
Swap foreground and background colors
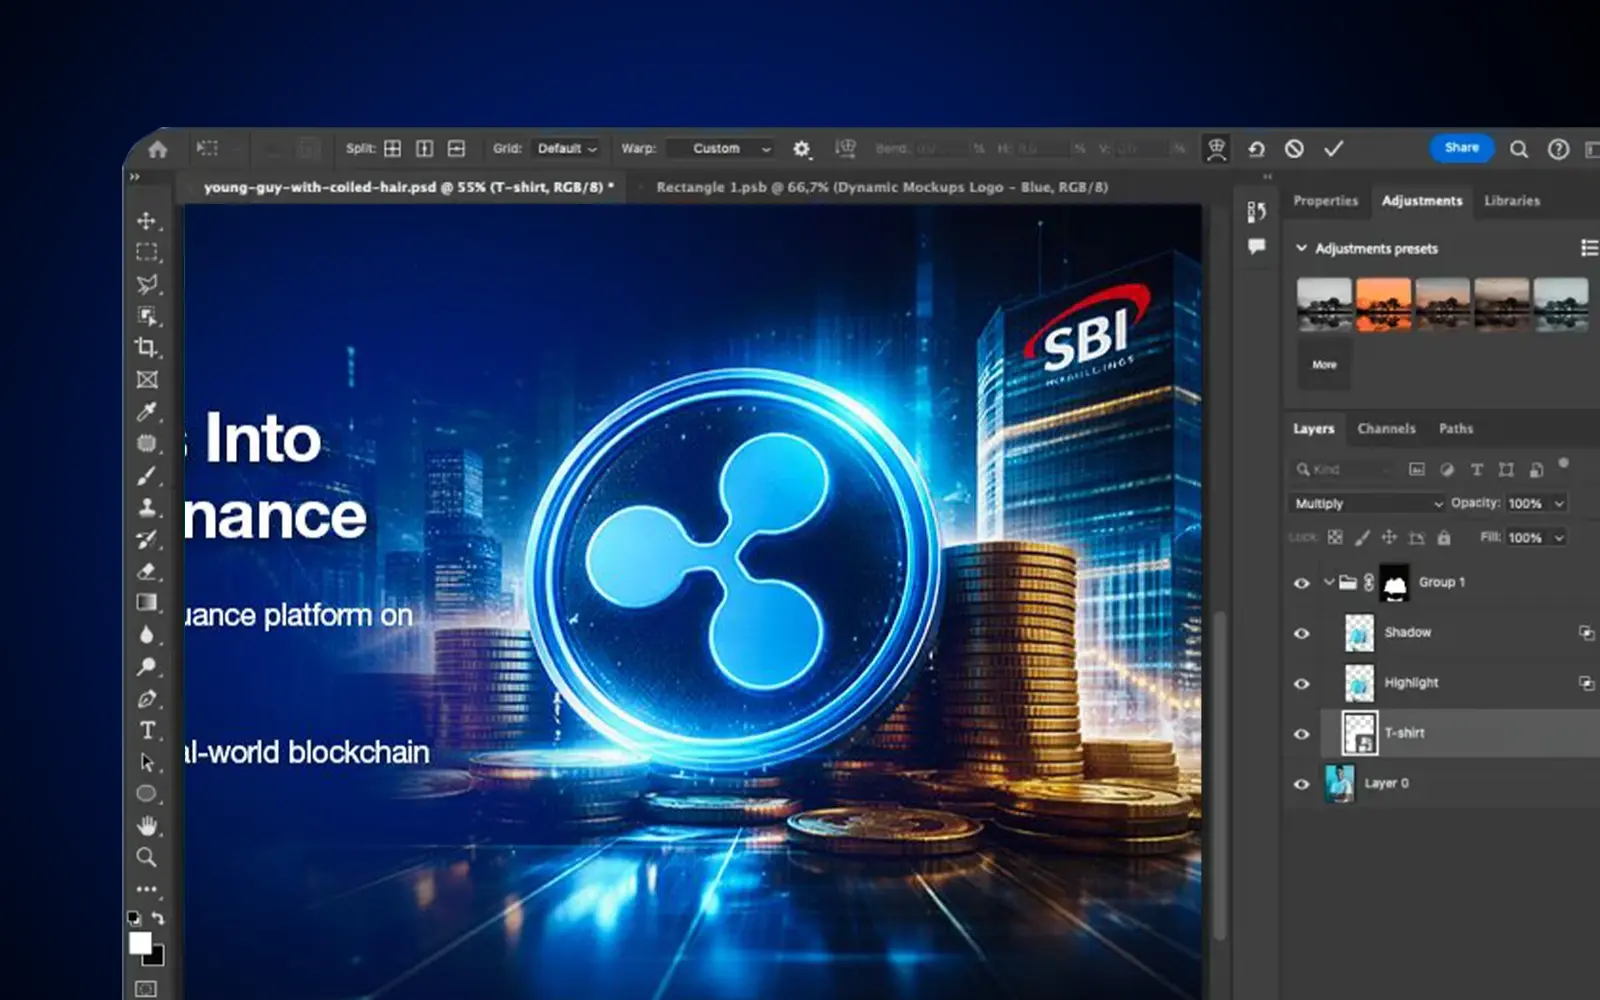158,917
